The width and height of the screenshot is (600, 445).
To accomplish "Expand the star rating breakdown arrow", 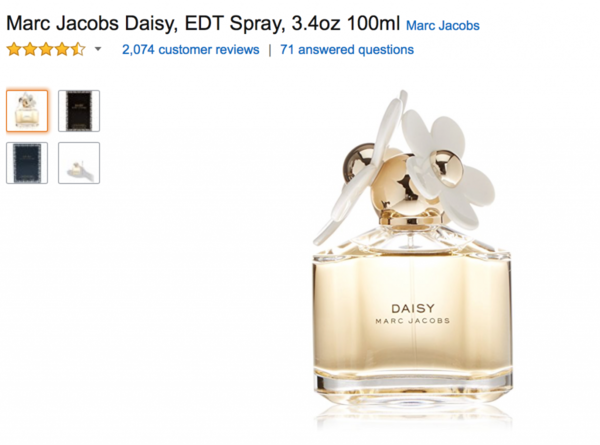I will pos(98,49).
